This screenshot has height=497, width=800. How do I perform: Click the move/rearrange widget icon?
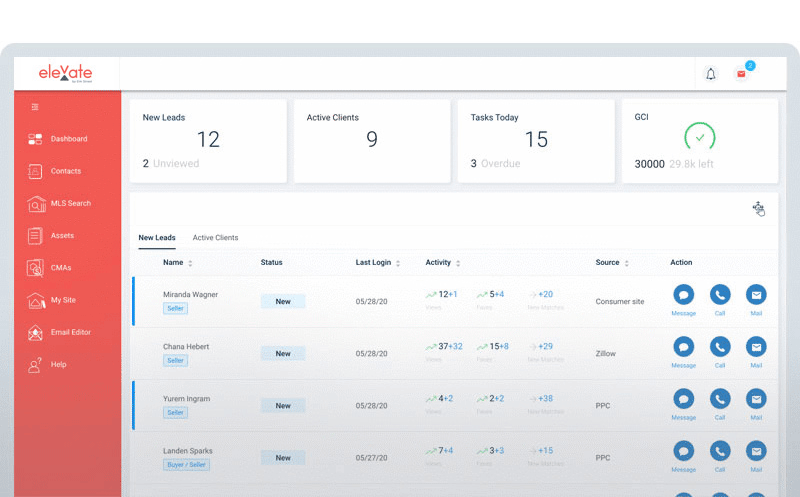tap(759, 208)
